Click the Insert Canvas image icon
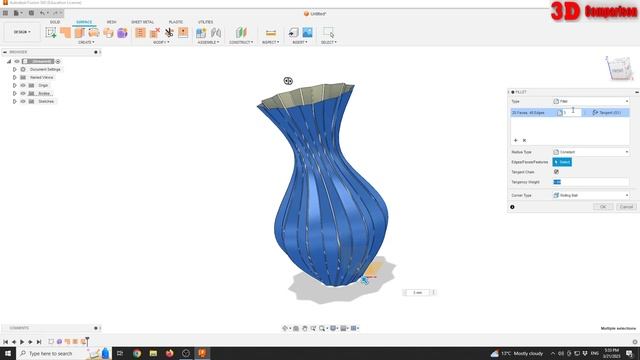640x360 pixels. [307, 32]
